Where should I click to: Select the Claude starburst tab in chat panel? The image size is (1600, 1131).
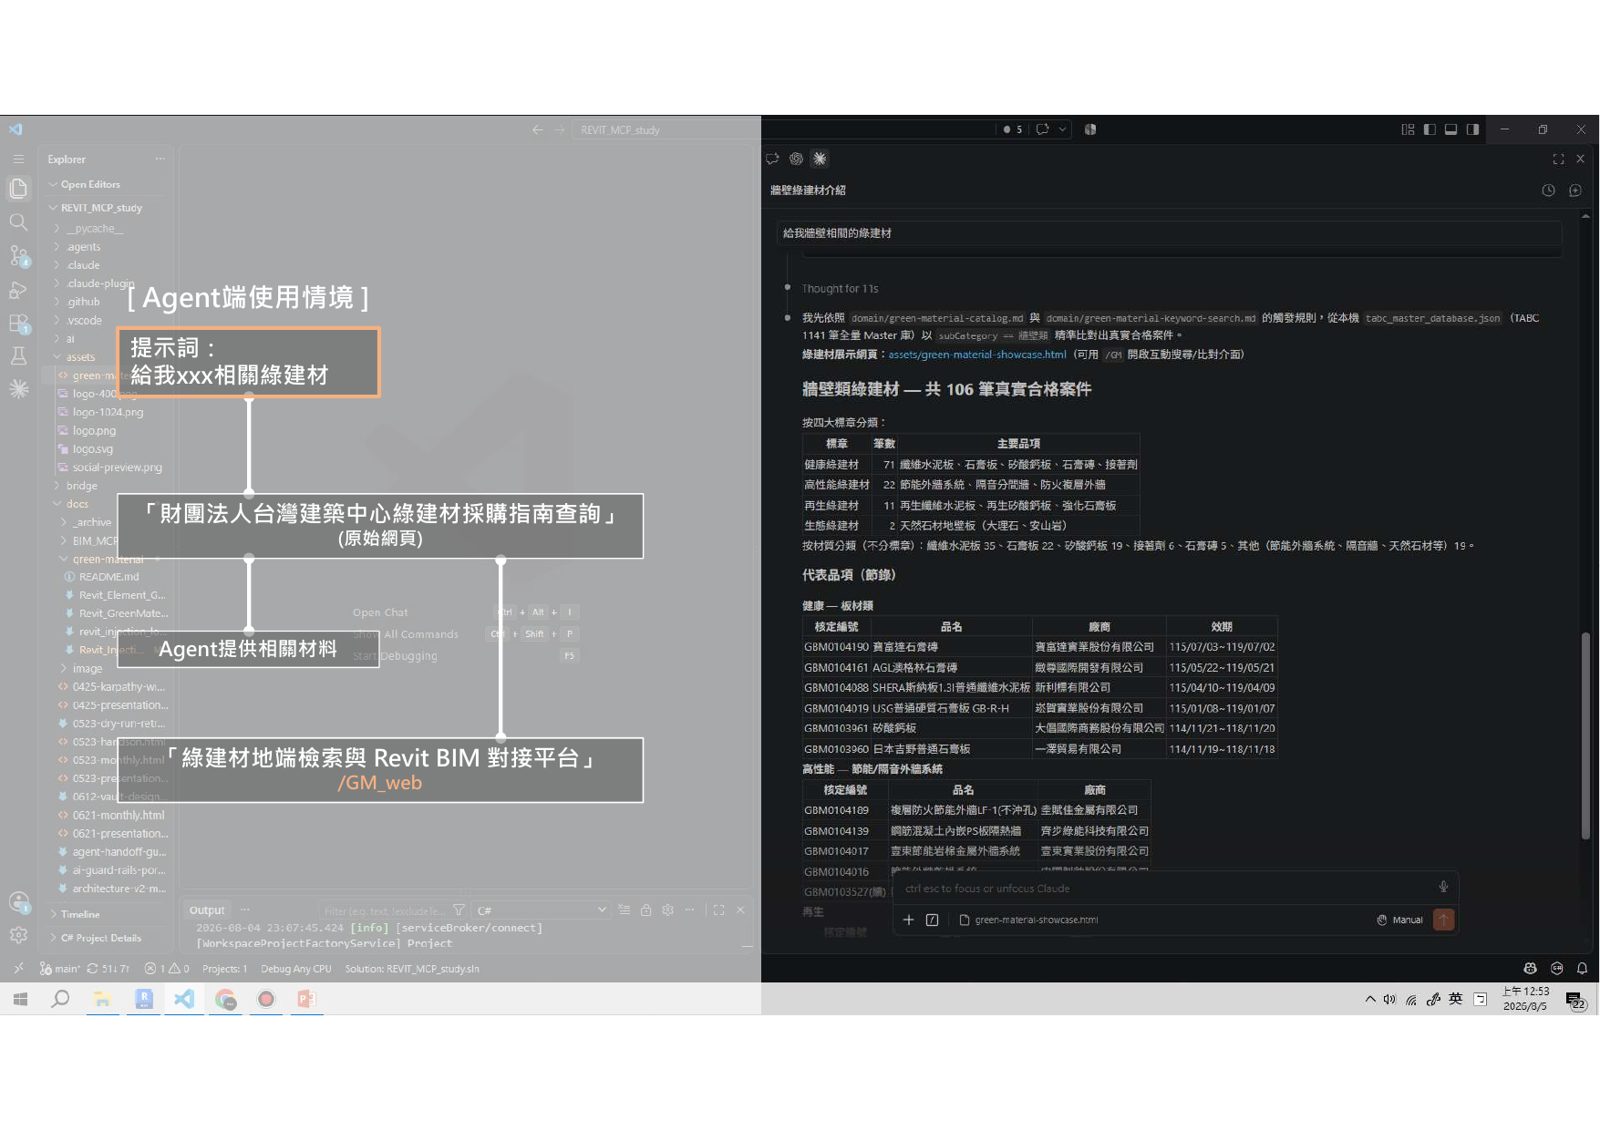click(x=820, y=159)
